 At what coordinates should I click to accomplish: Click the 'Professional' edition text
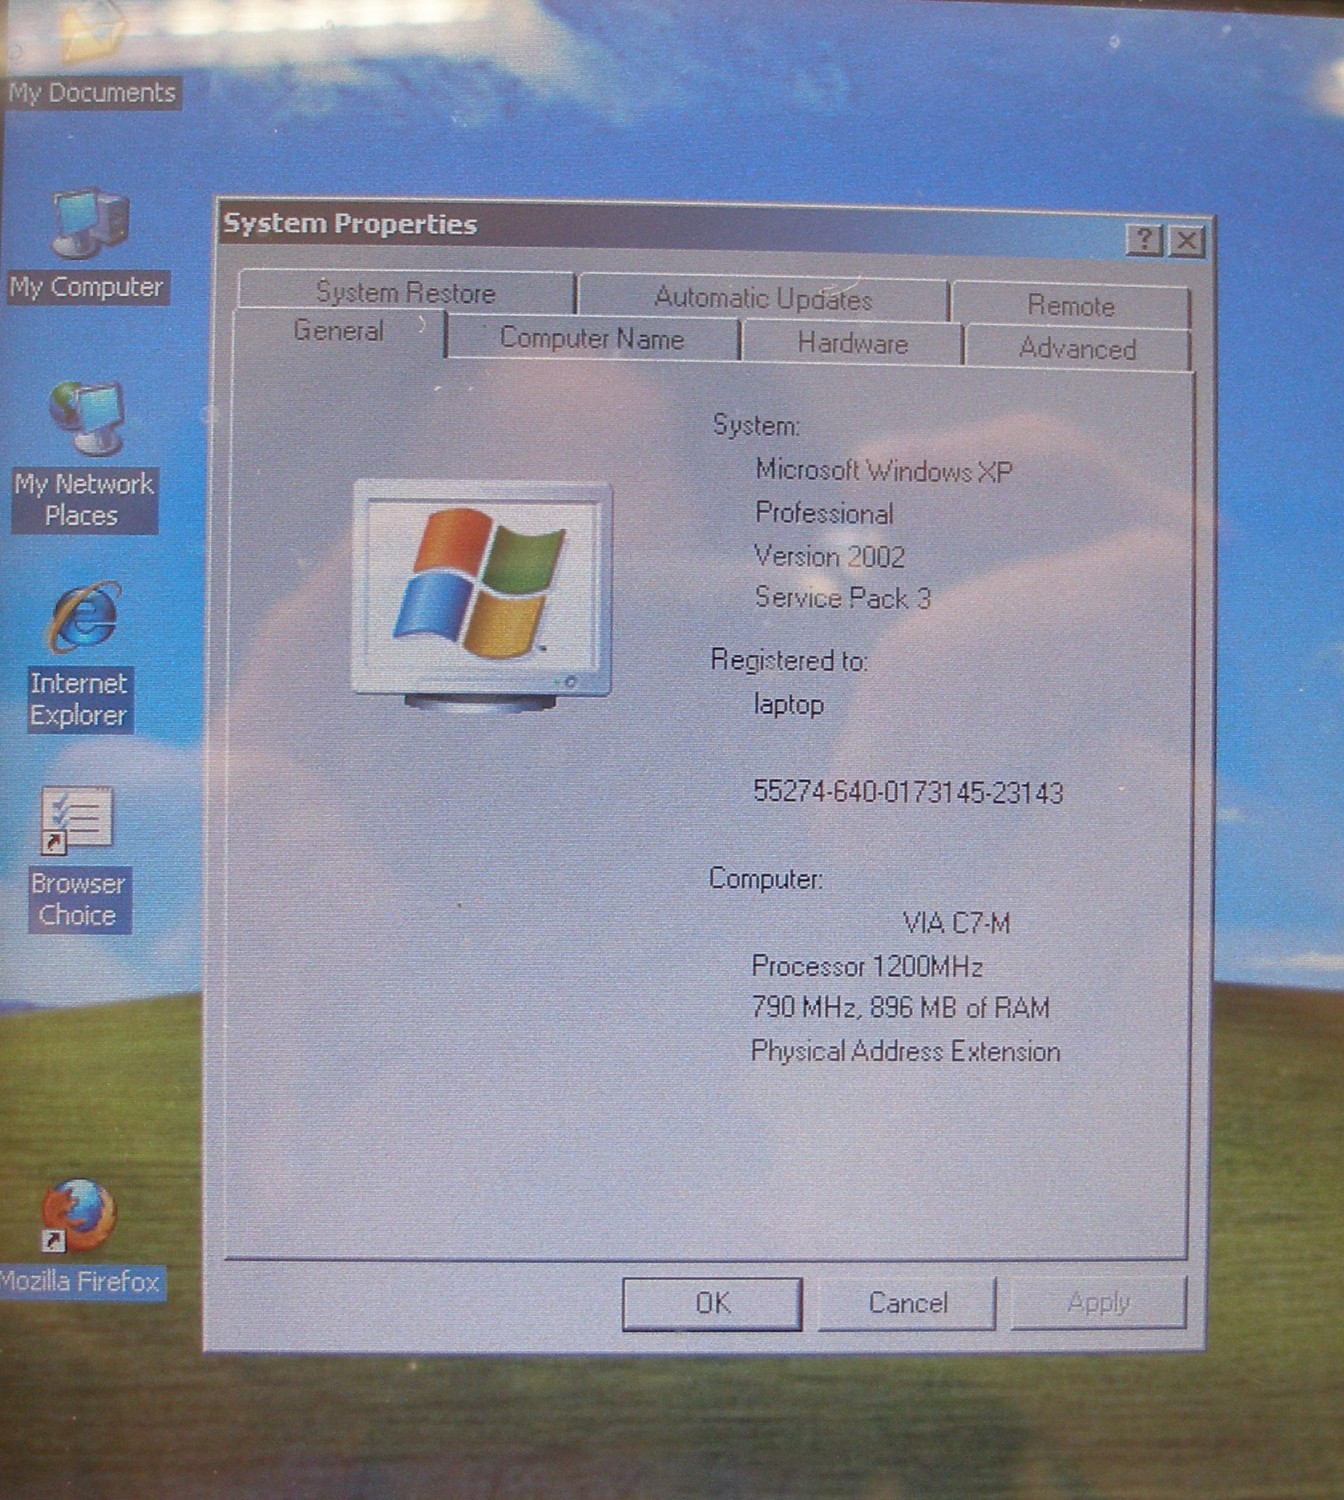(824, 513)
